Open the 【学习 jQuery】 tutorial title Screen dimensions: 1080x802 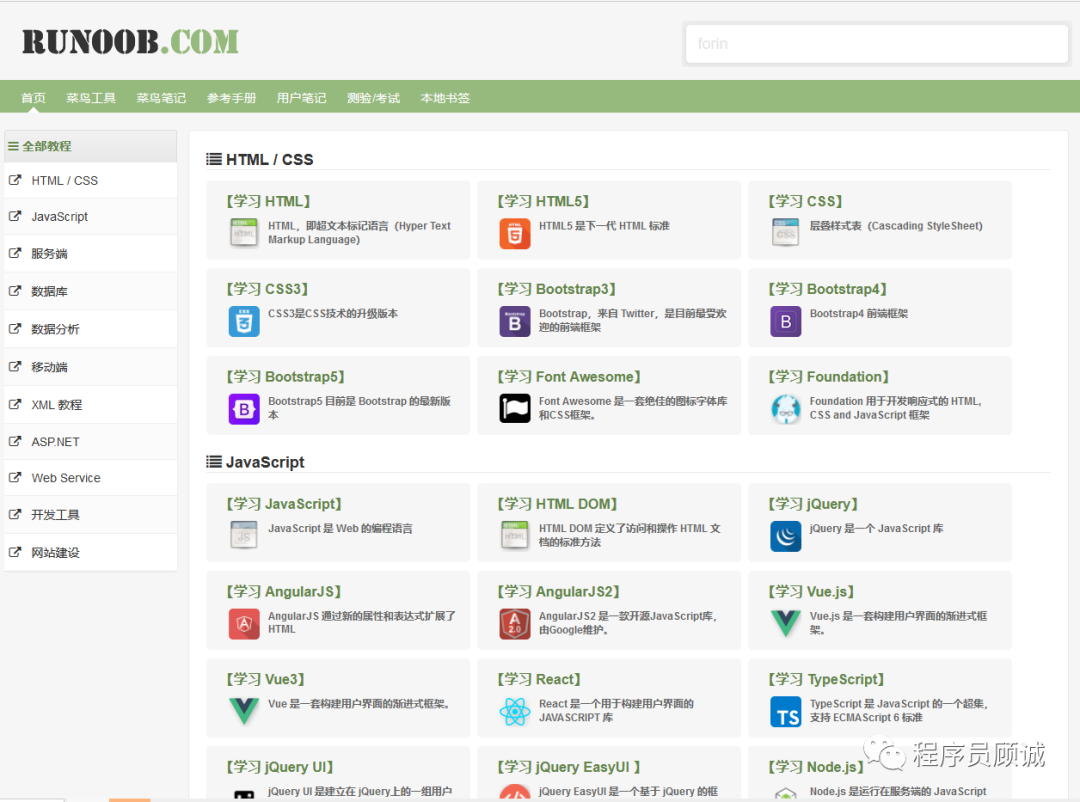[813, 504]
